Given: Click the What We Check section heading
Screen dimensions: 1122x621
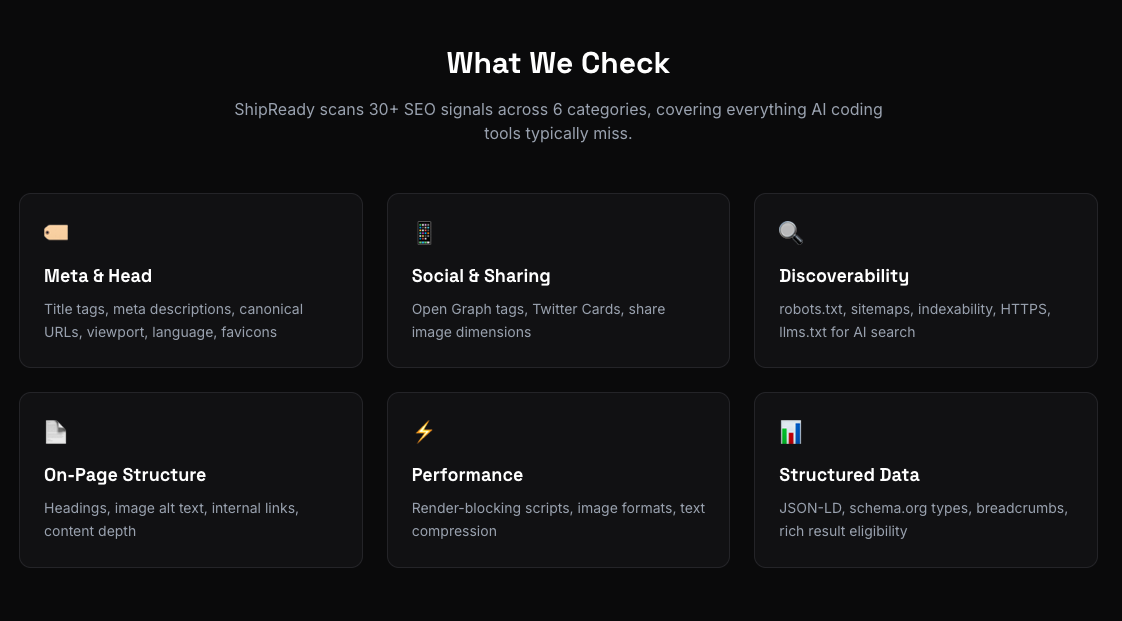Looking at the screenshot, I should (x=558, y=63).
